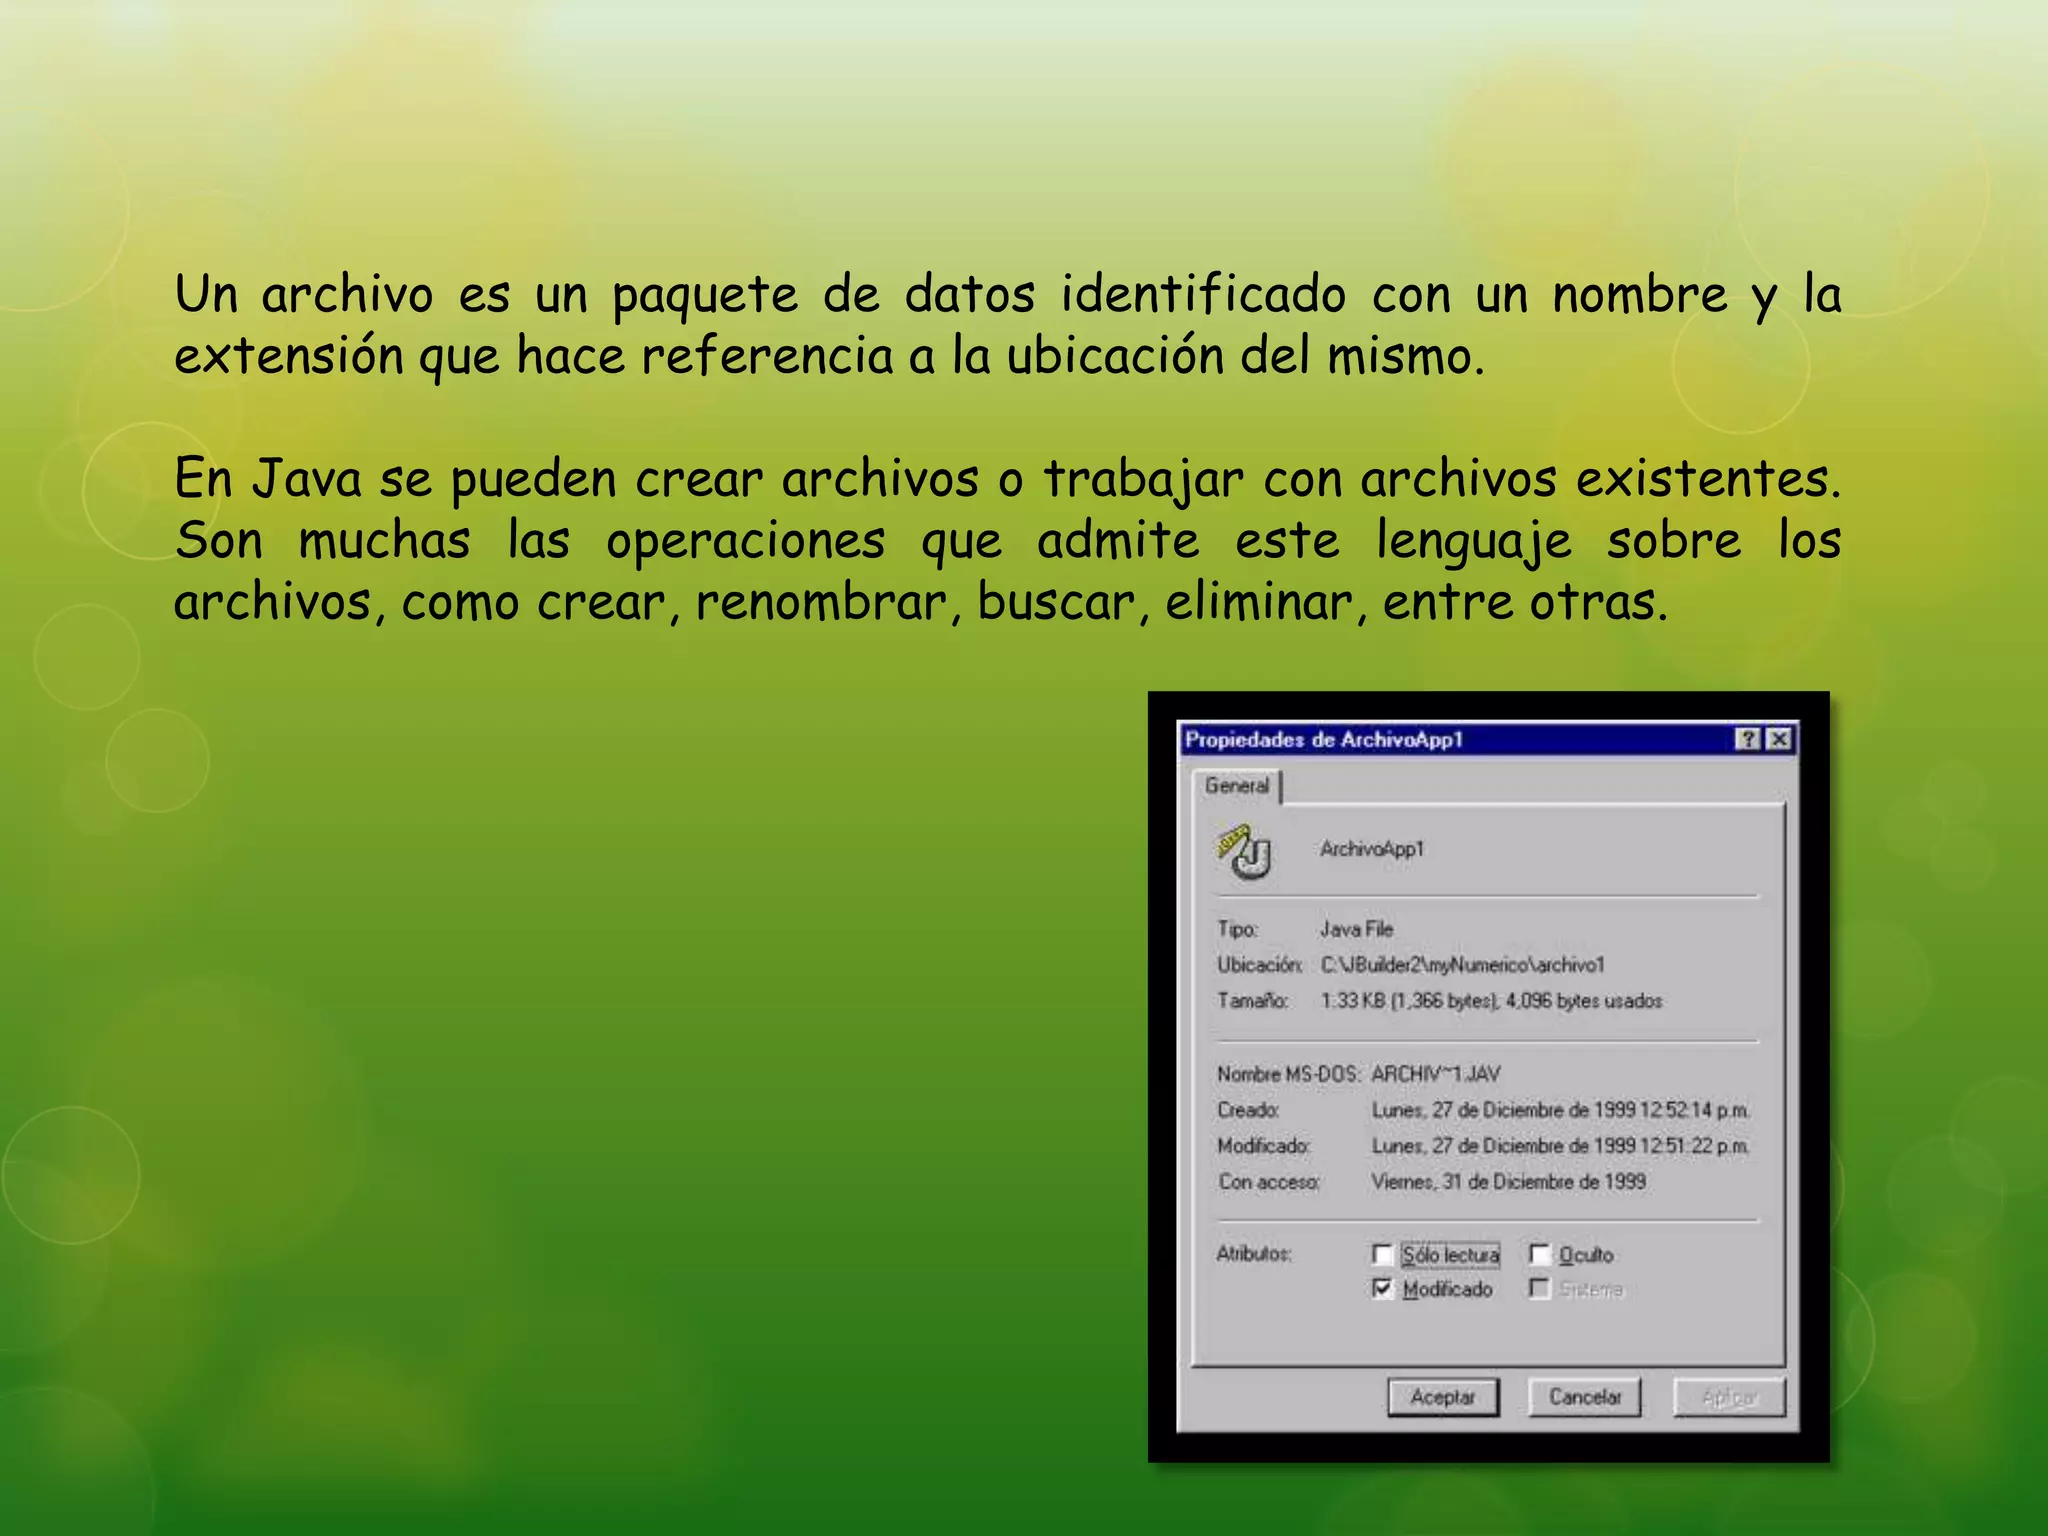2048x1536 pixels.
Task: Click the 'Tamaño:' label
Action: tap(1252, 1001)
